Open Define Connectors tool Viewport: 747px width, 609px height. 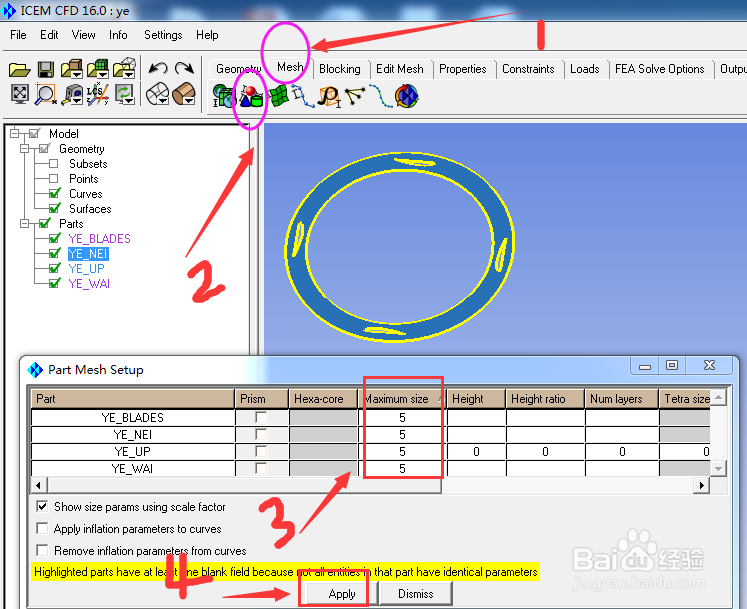(355, 96)
